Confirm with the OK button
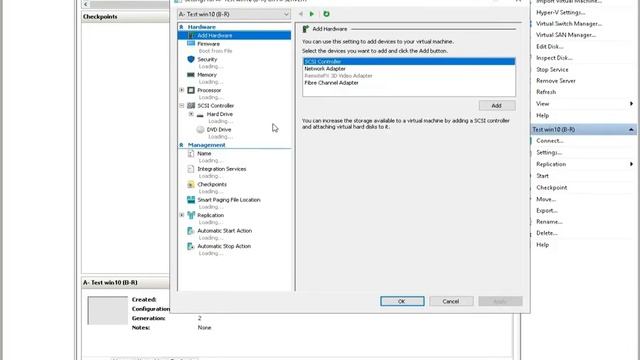The width and height of the screenshot is (640, 360). pos(402,301)
